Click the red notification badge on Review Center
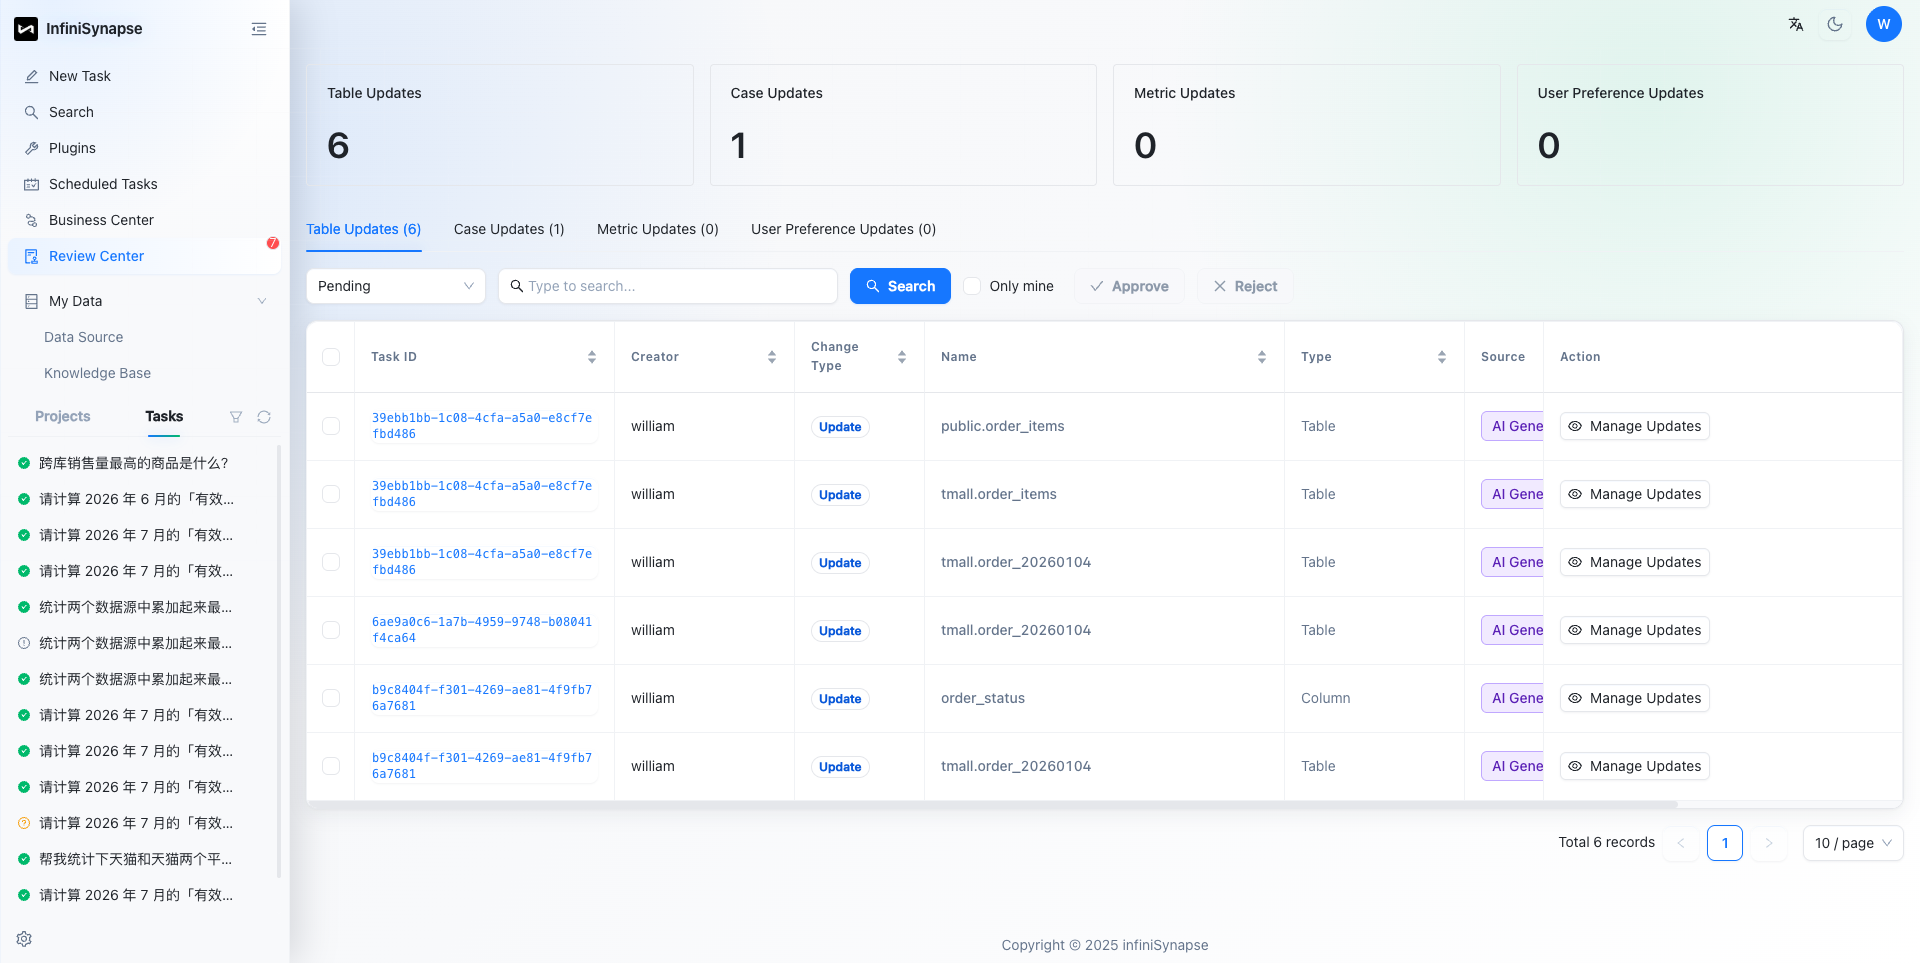The width and height of the screenshot is (1920, 963). (272, 243)
